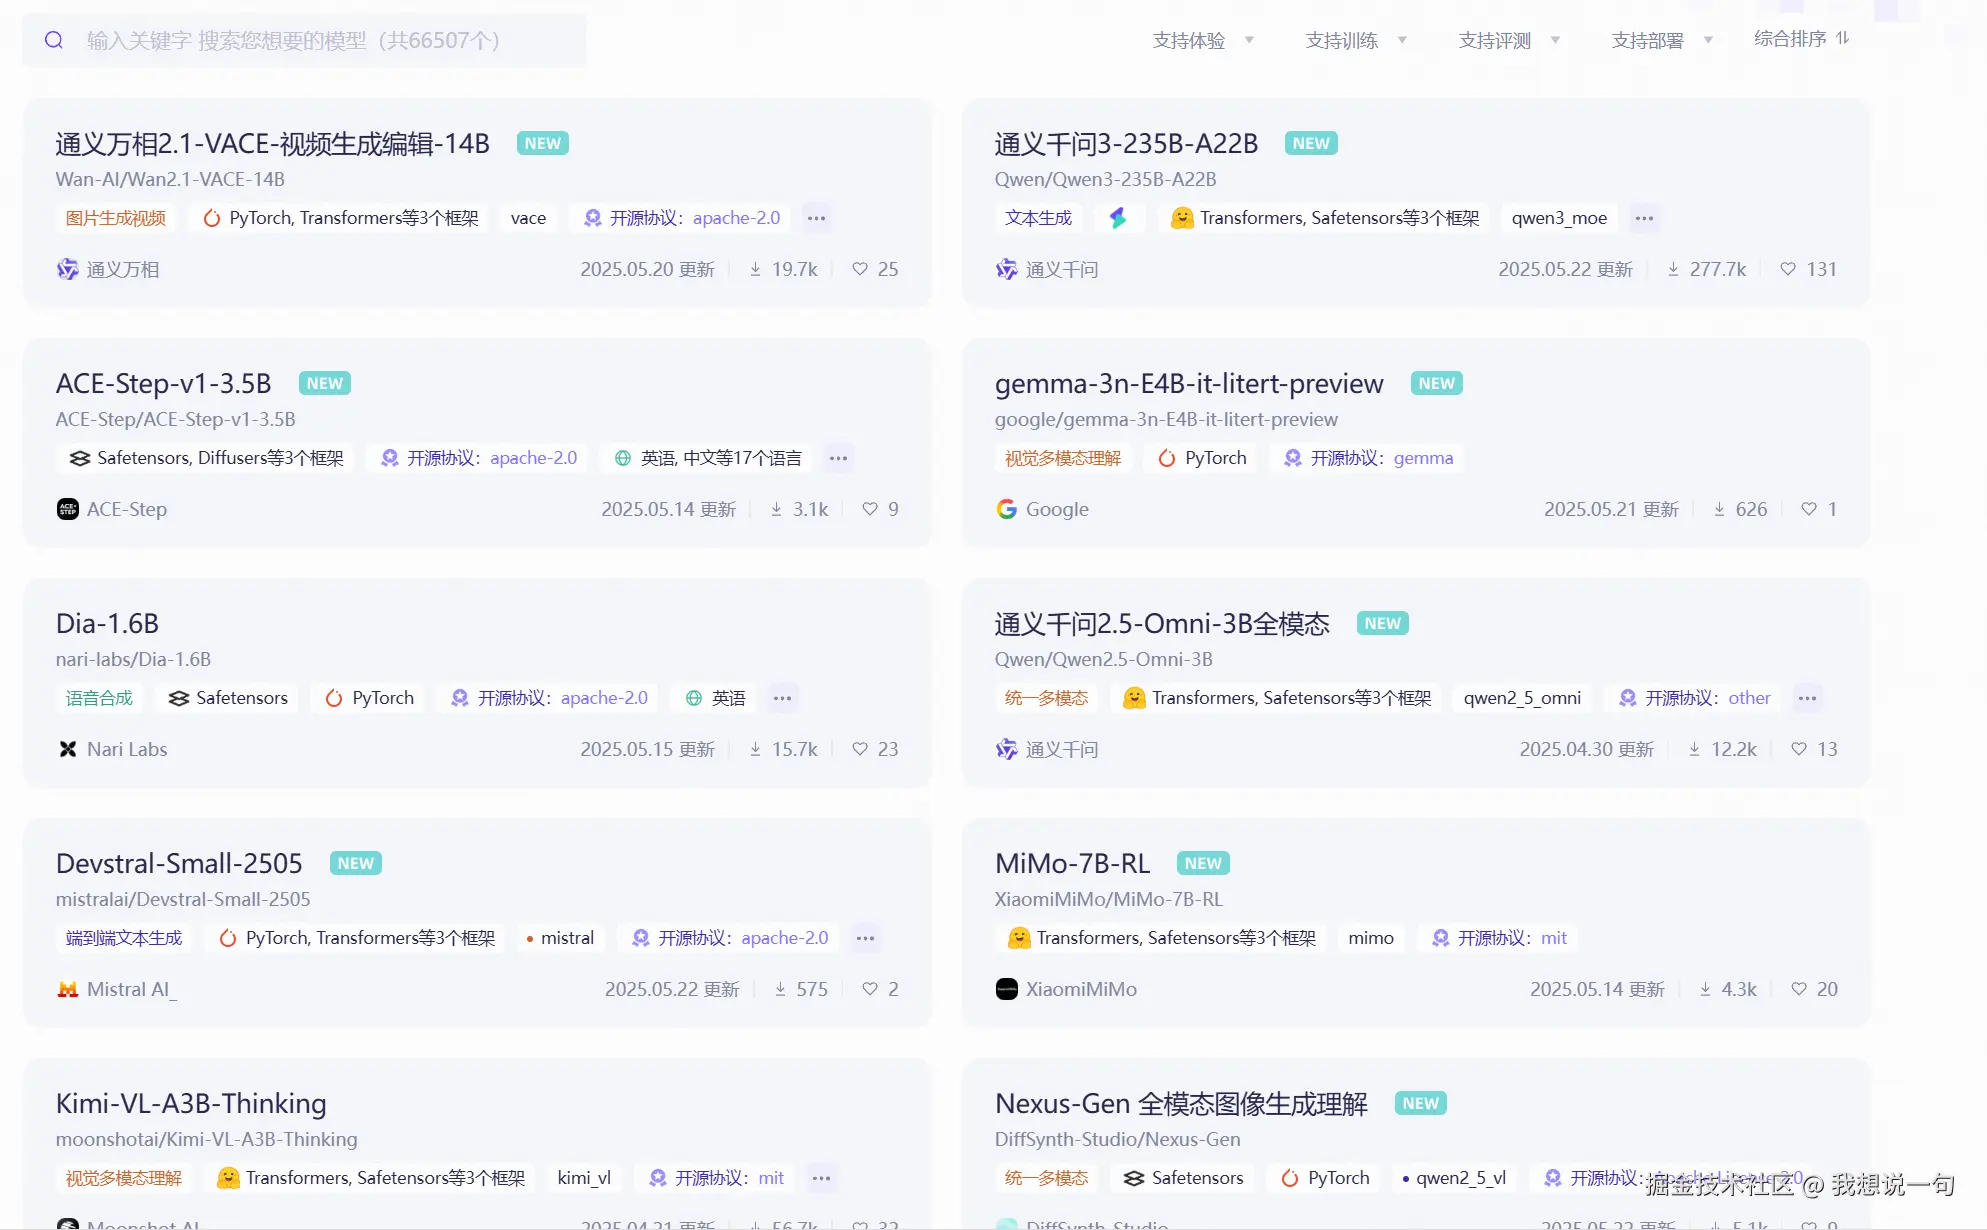Show more tags on Kimi-VL-A3B-Thinking card
Viewport: 1987px width, 1230px height.
[821, 1178]
